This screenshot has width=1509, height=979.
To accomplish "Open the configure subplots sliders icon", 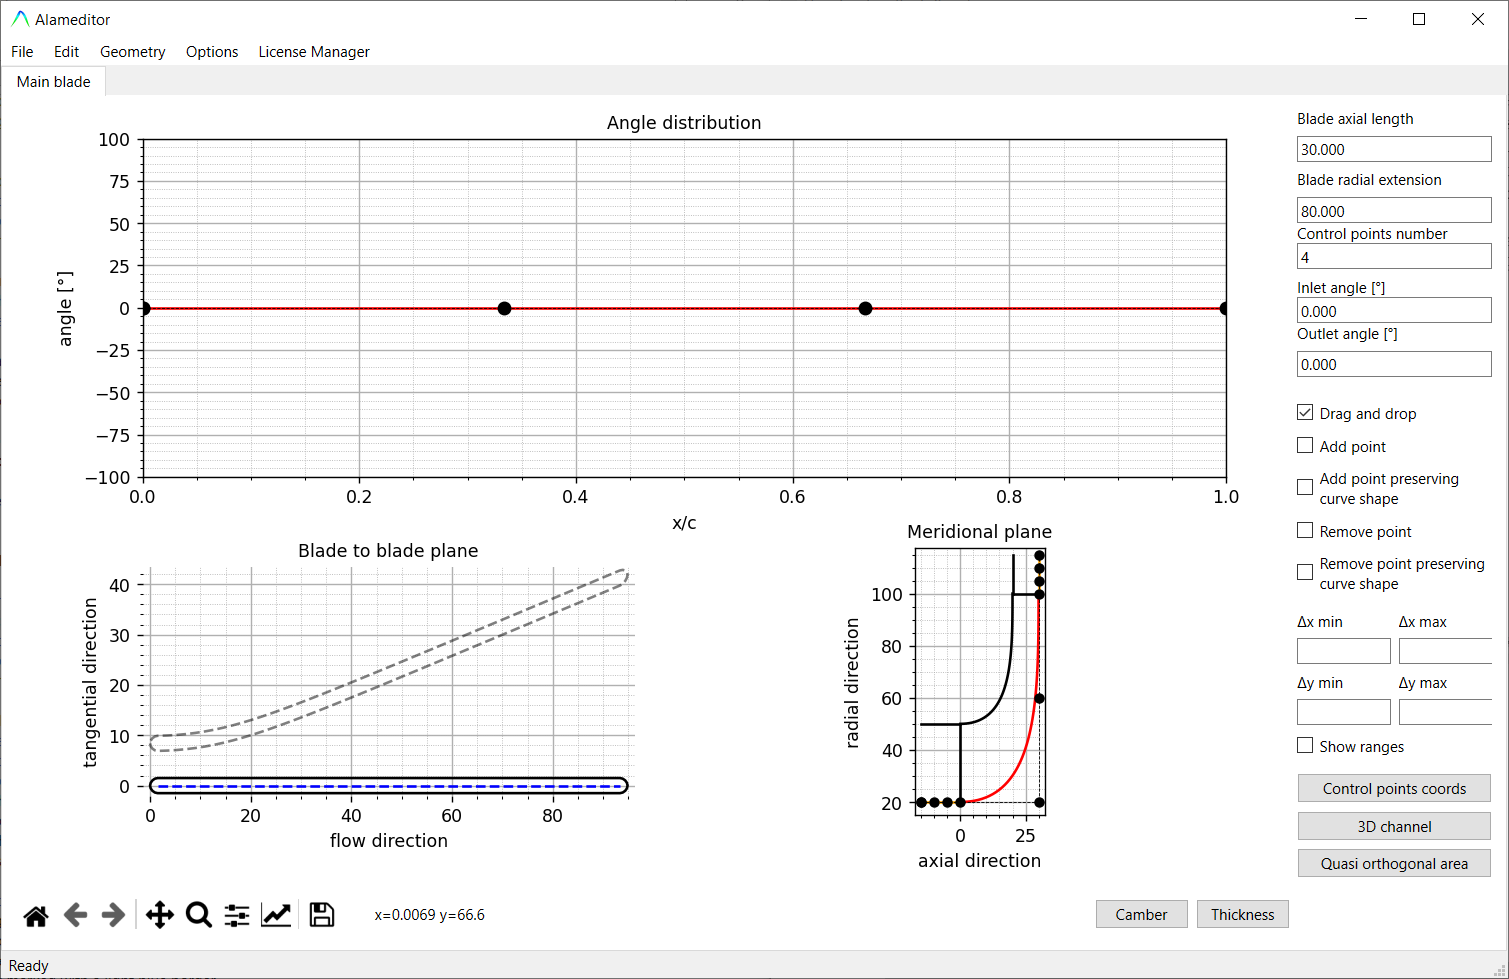I will (237, 915).
